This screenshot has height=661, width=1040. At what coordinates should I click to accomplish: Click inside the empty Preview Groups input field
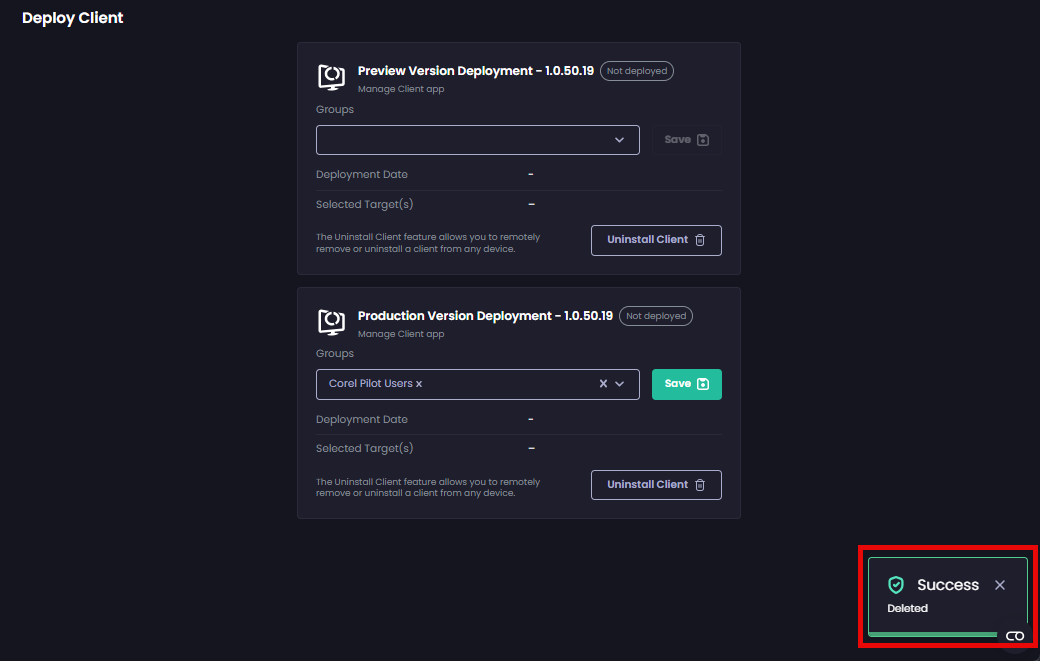(470, 139)
